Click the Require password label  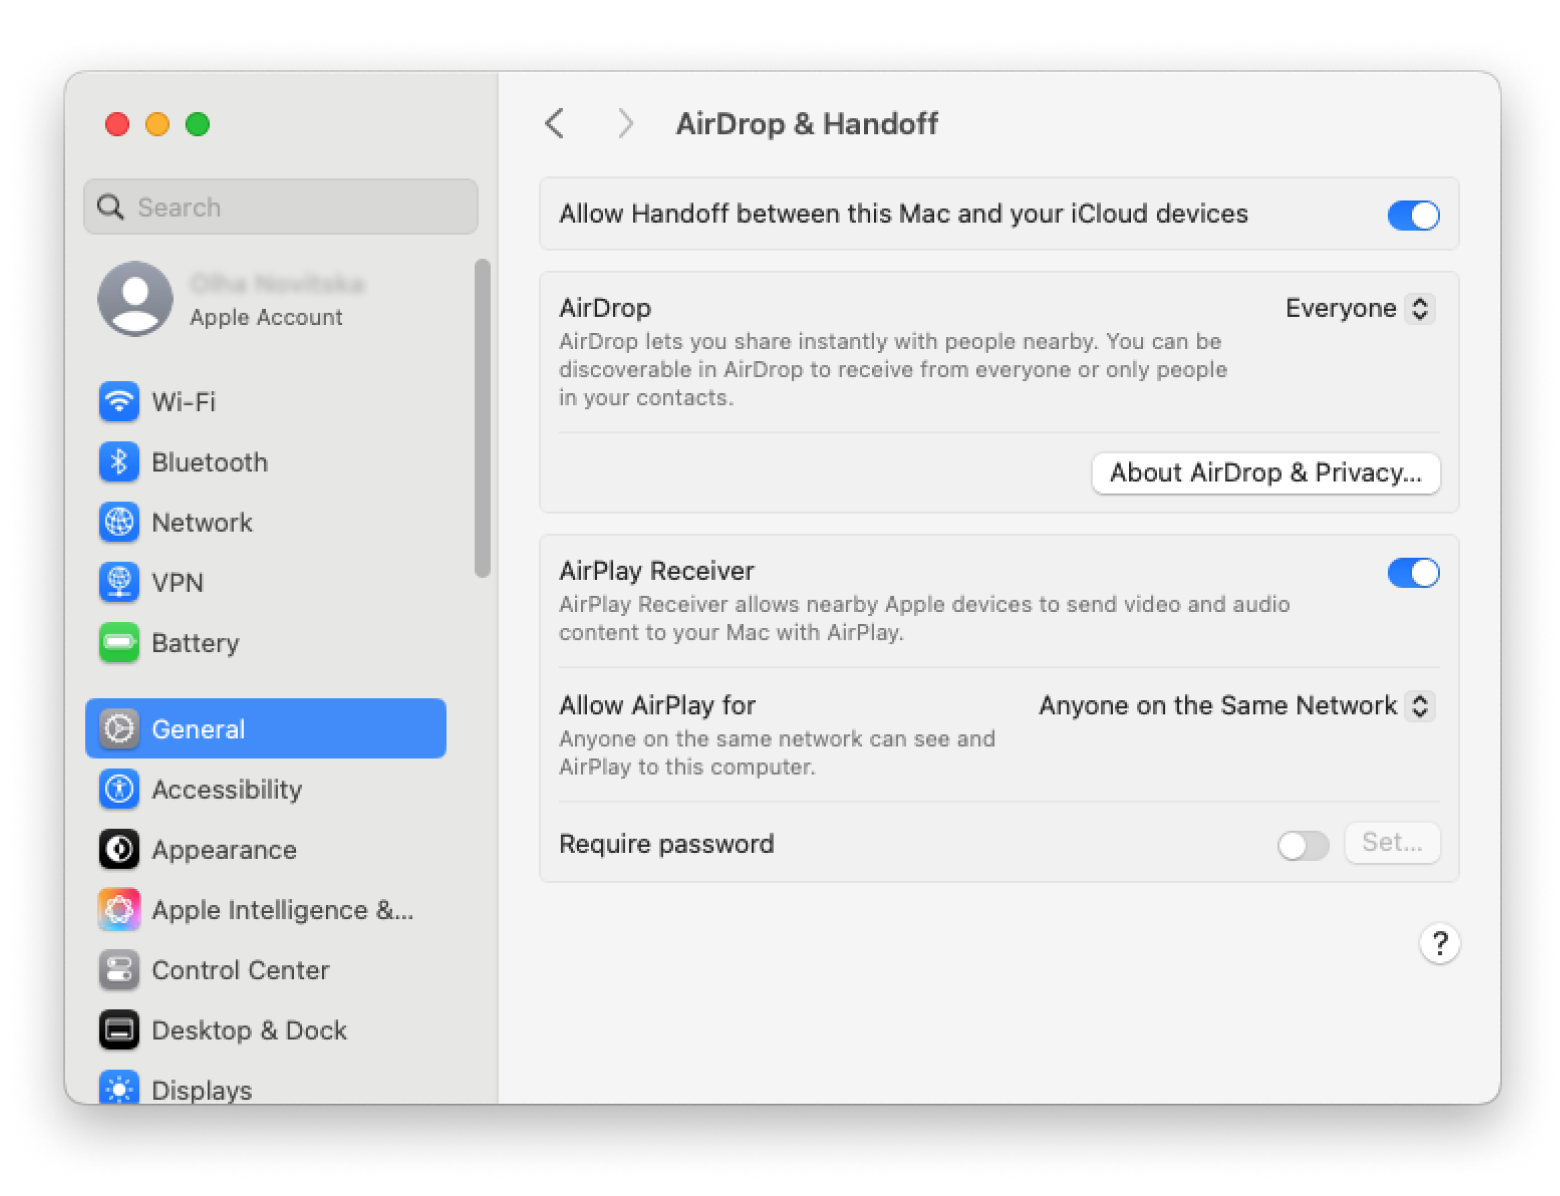pos(667,844)
